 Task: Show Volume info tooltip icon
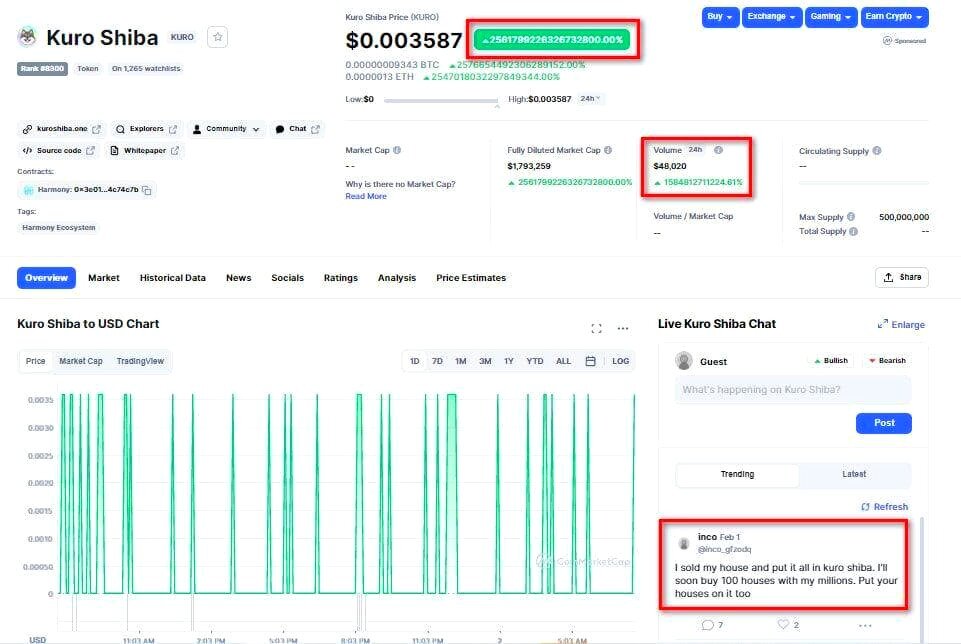(718, 150)
